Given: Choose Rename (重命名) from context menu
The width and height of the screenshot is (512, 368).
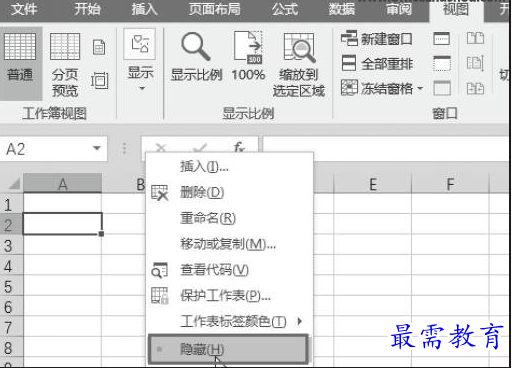Looking at the screenshot, I should 230,218.
